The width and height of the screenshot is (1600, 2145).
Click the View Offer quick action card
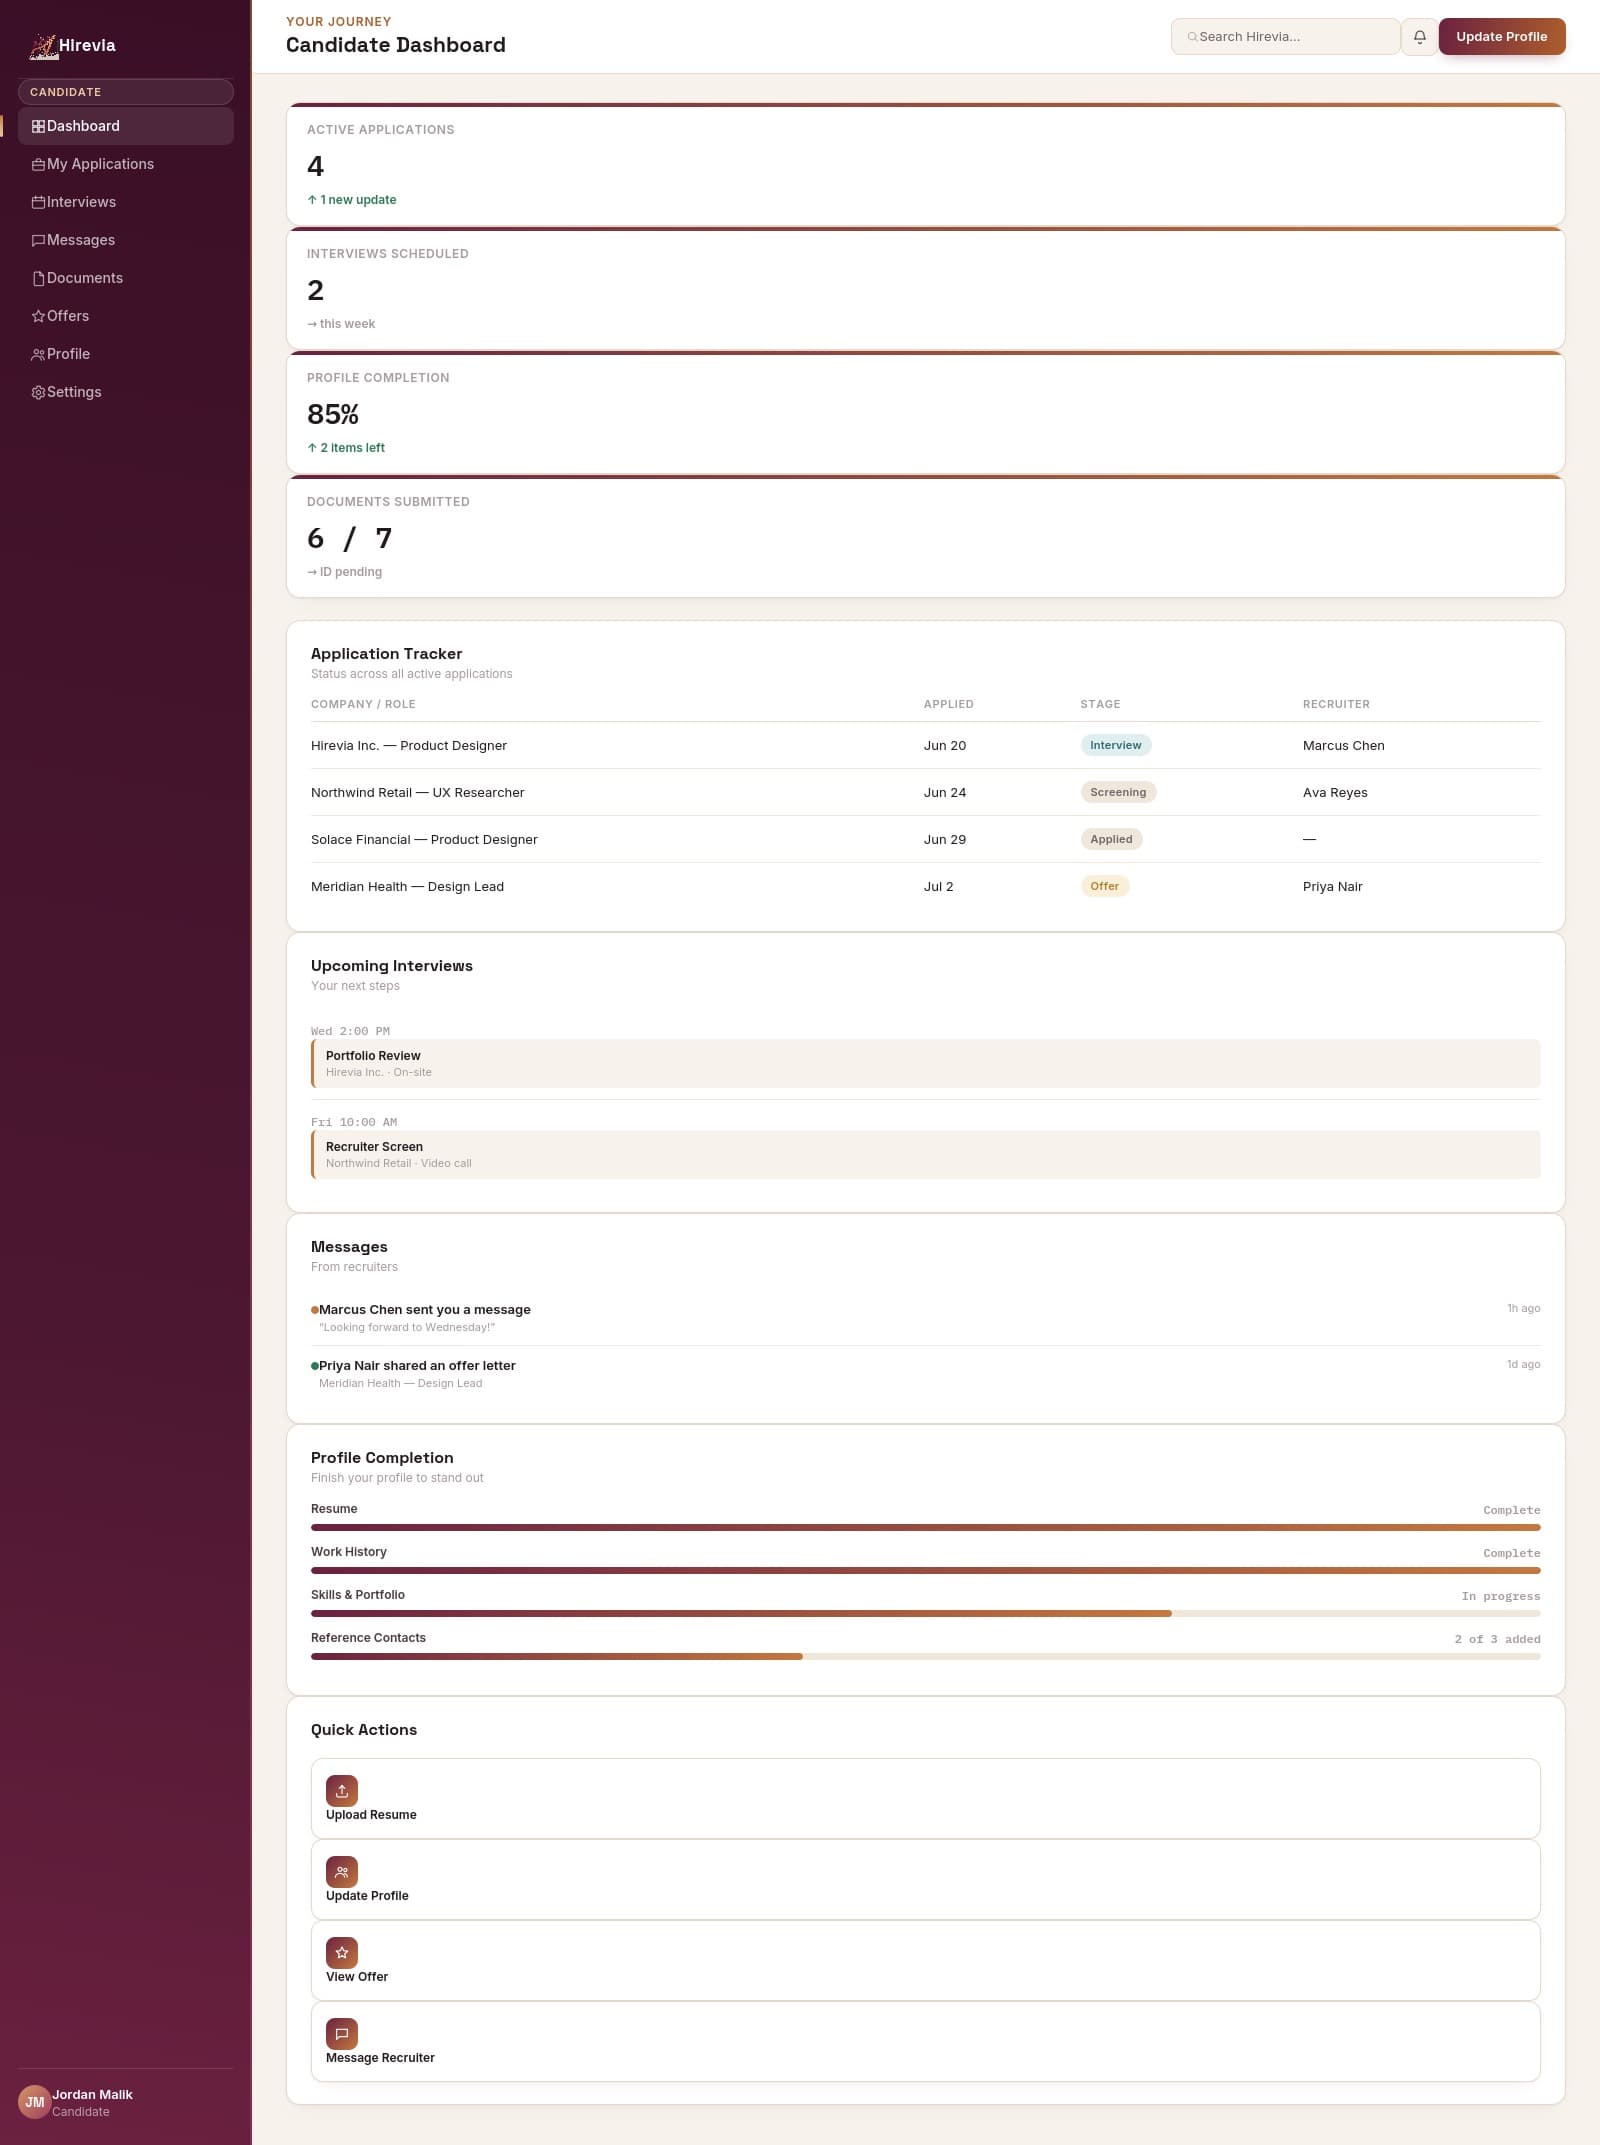tap(925, 1960)
